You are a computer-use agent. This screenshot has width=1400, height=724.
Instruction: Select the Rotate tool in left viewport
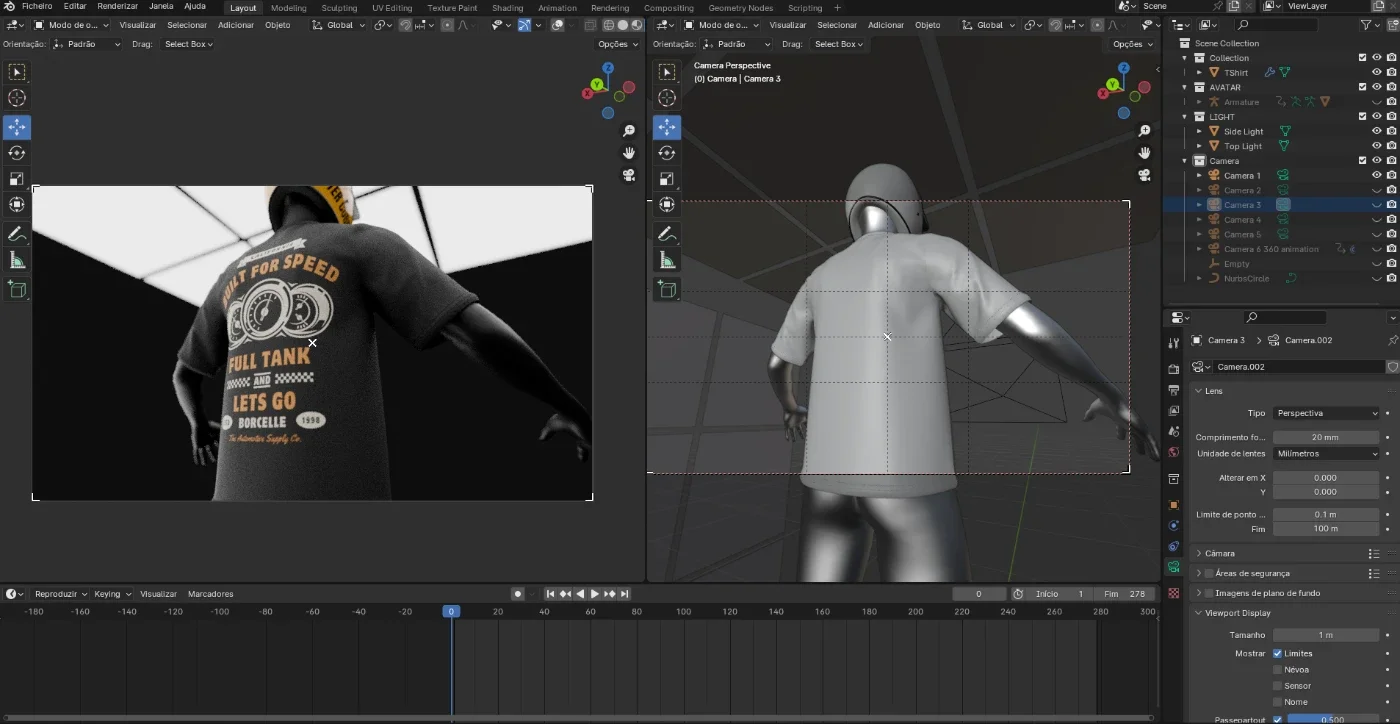(17, 153)
